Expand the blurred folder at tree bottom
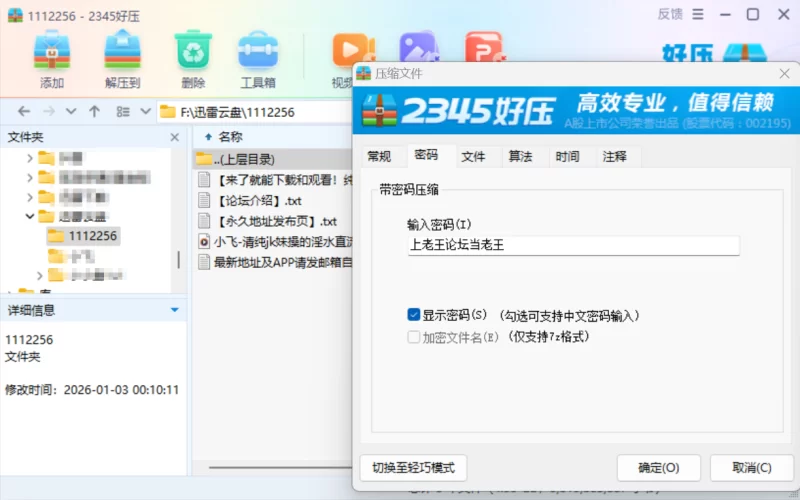800x500 pixels. tap(39, 276)
